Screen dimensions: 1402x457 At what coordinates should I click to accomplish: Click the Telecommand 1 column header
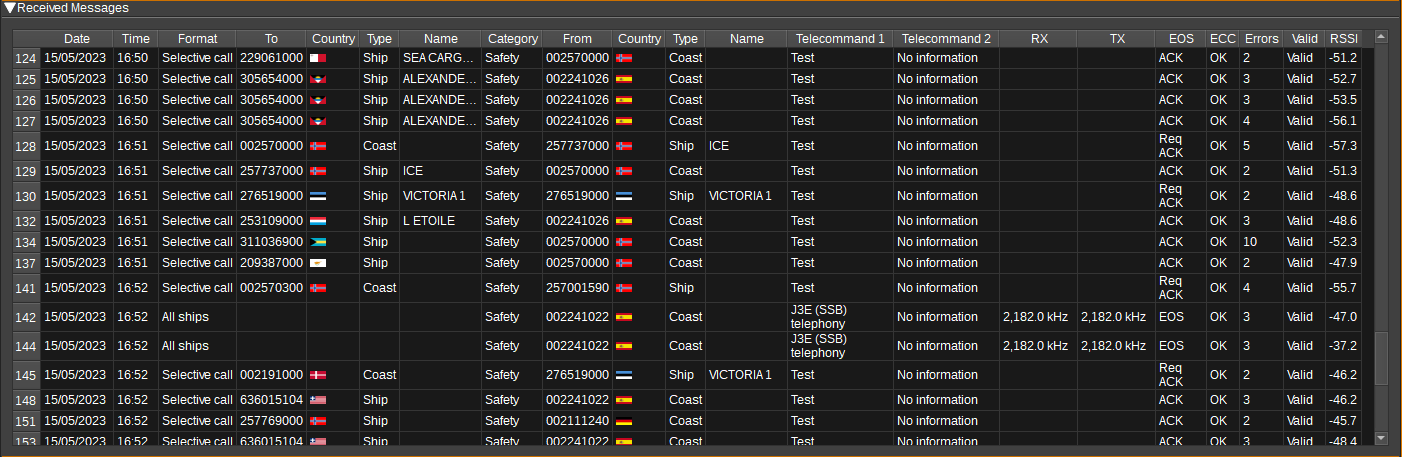pos(839,38)
